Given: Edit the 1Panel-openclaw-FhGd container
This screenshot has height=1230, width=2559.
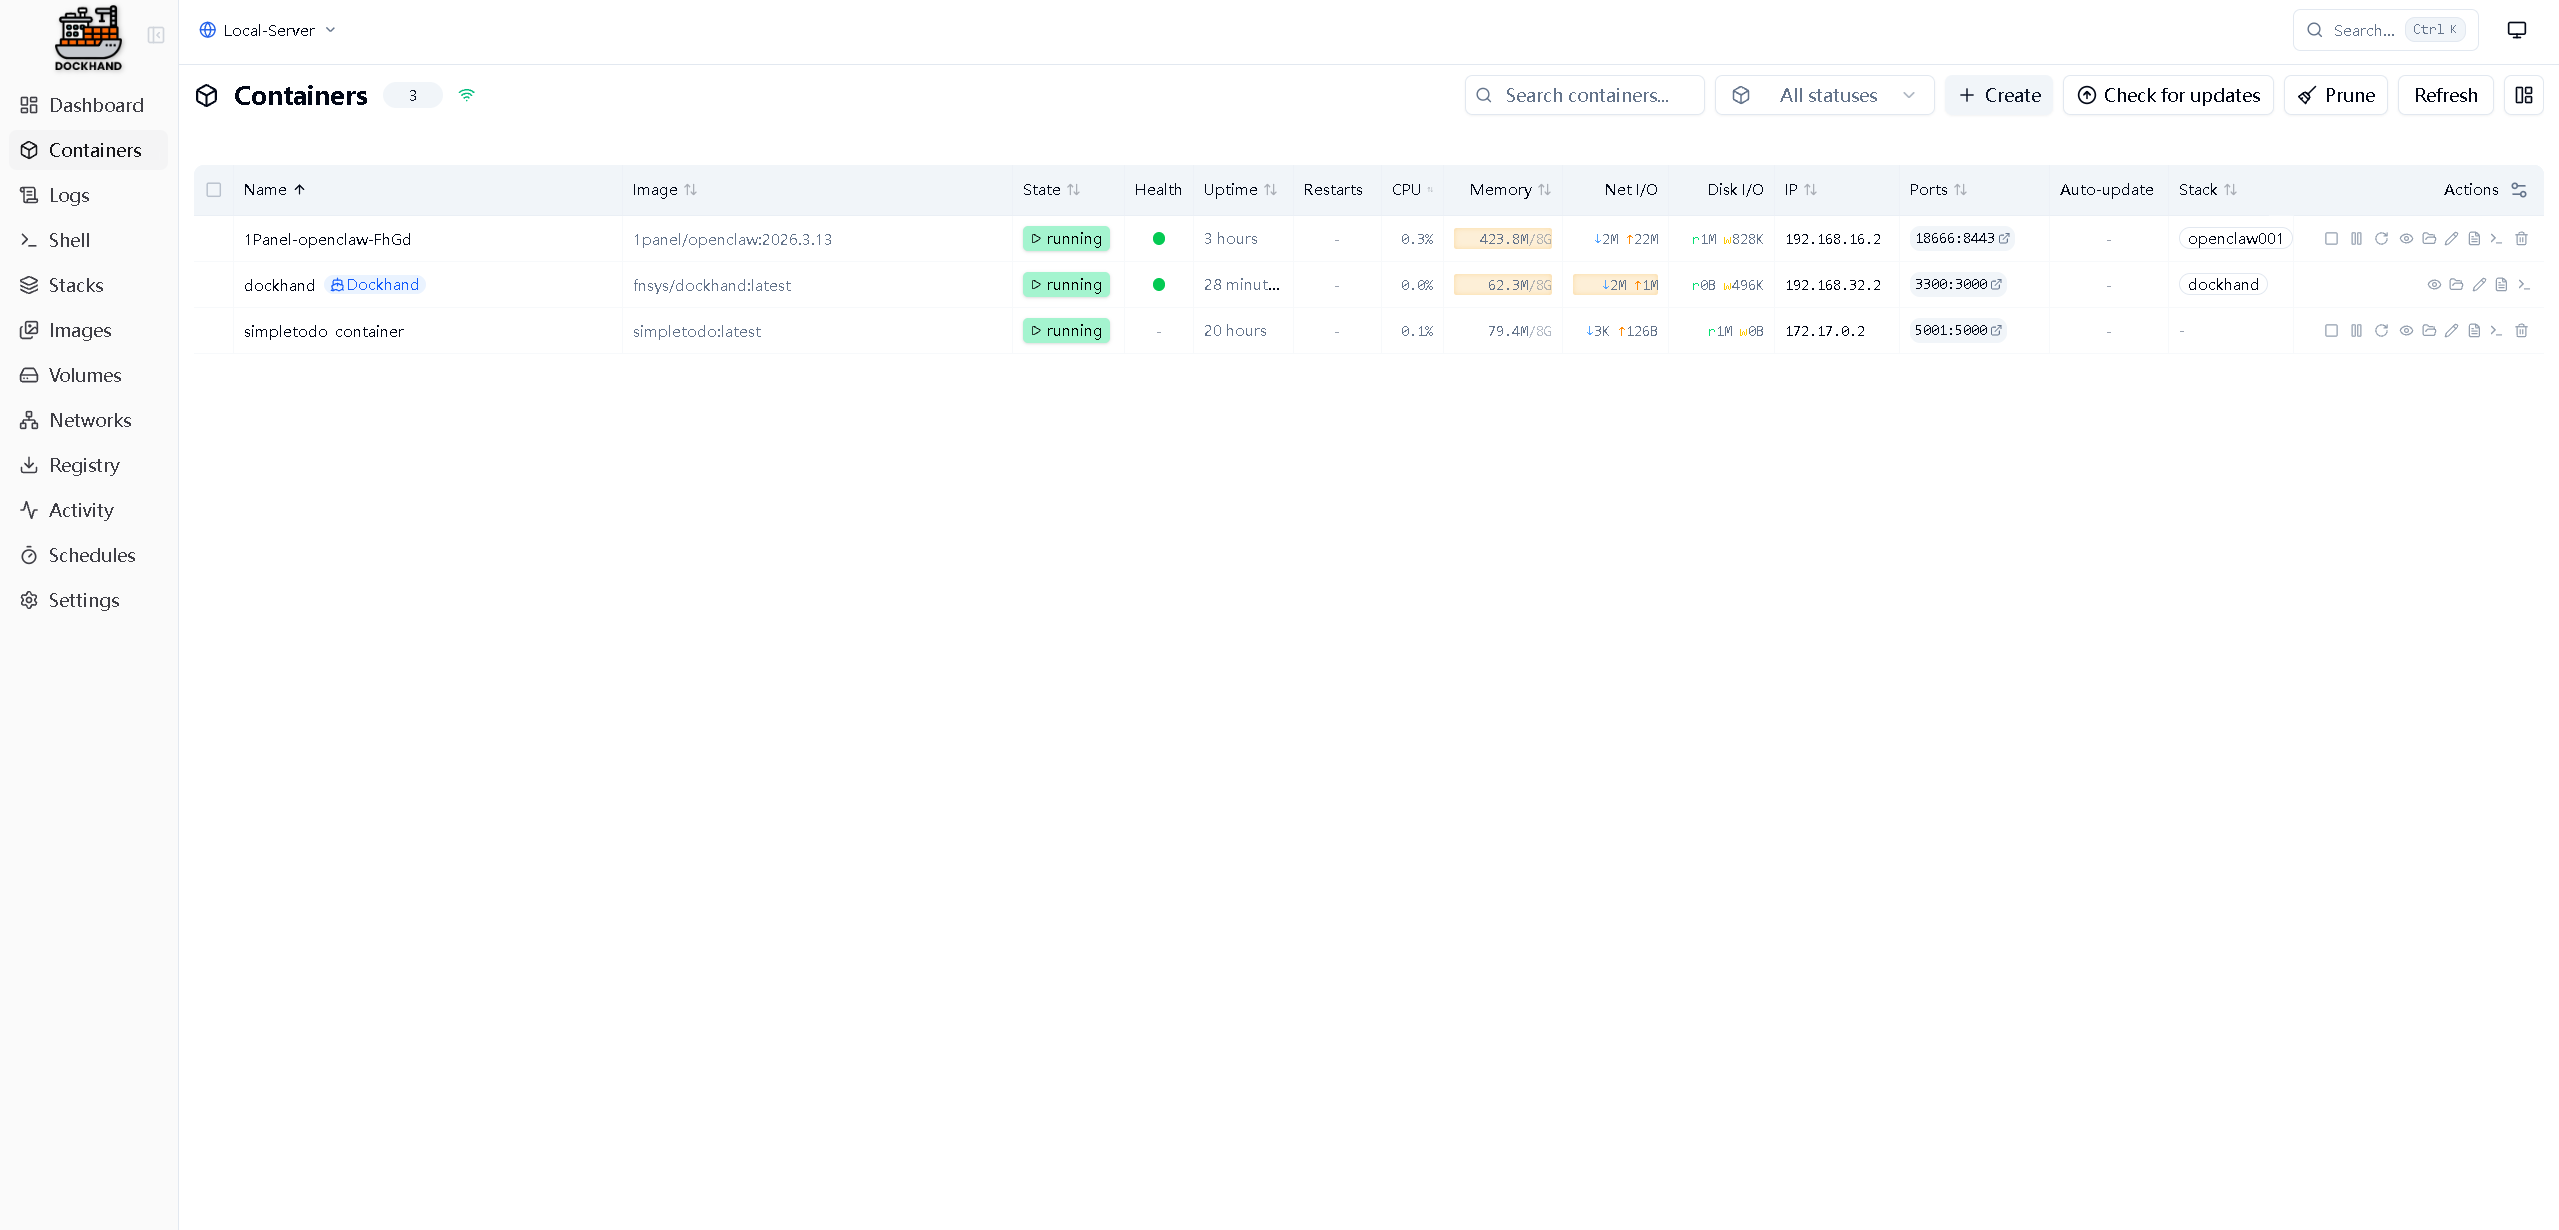Looking at the screenshot, I should tap(2451, 239).
